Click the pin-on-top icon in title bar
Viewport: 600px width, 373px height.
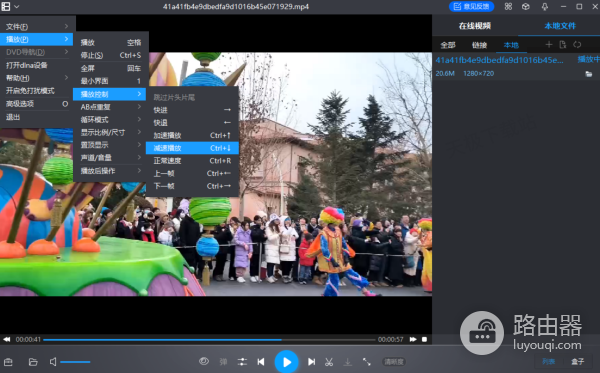pyautogui.click(x=545, y=7)
